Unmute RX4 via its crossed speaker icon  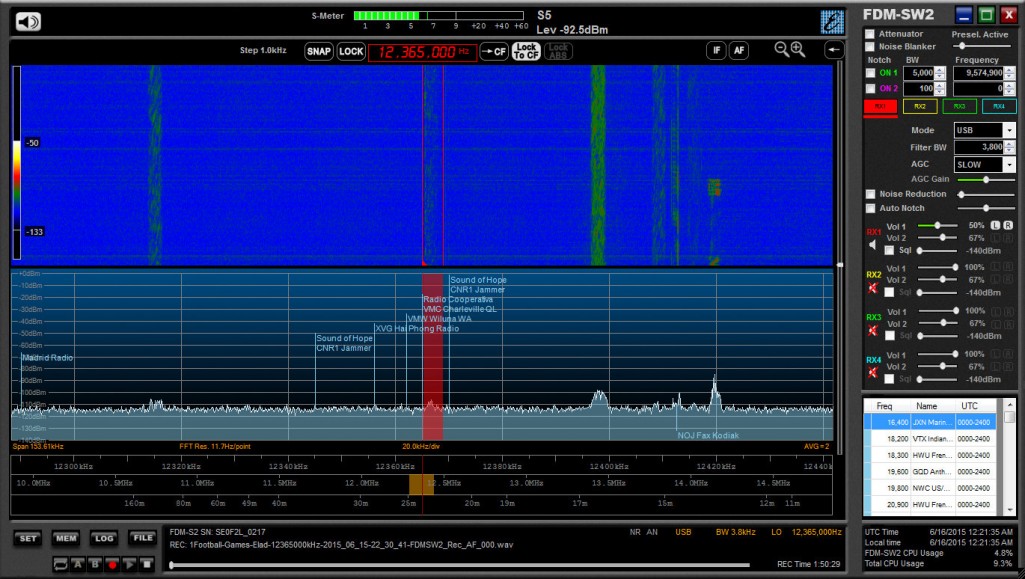pos(873,372)
